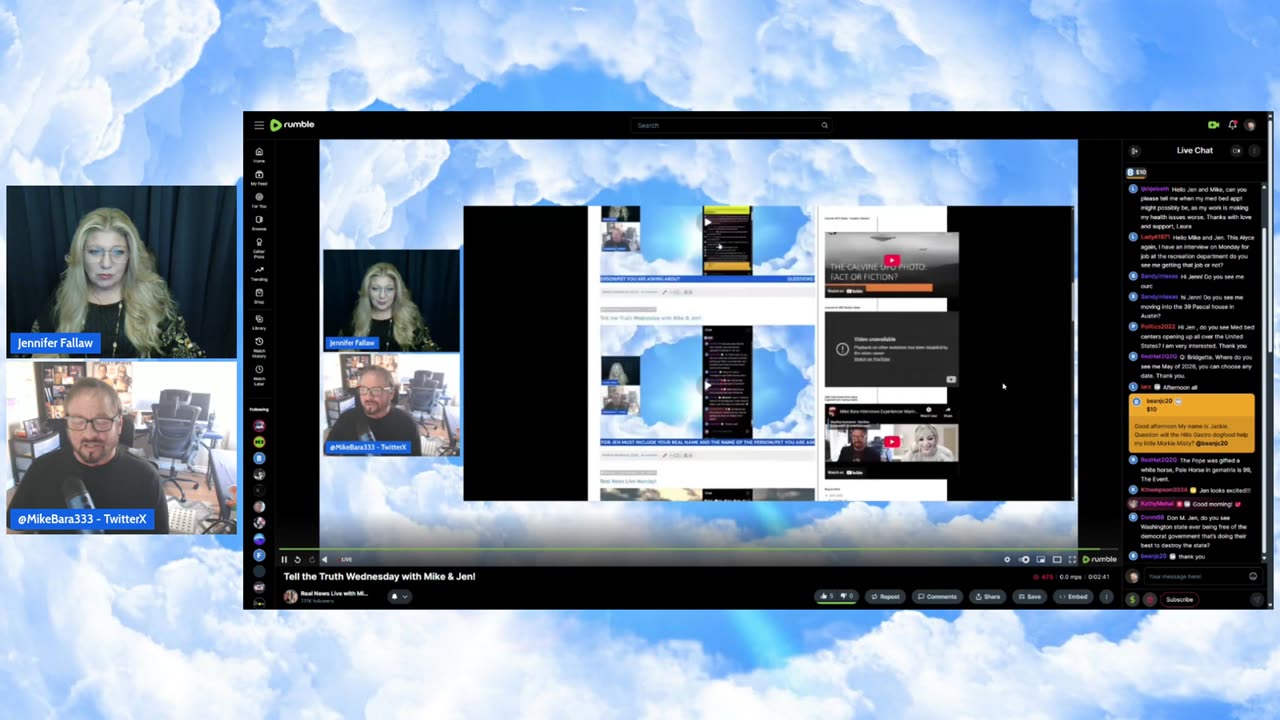Screen dimensions: 1280x720
Task: Open Library in the sidebar
Action: pyautogui.click(x=259, y=323)
